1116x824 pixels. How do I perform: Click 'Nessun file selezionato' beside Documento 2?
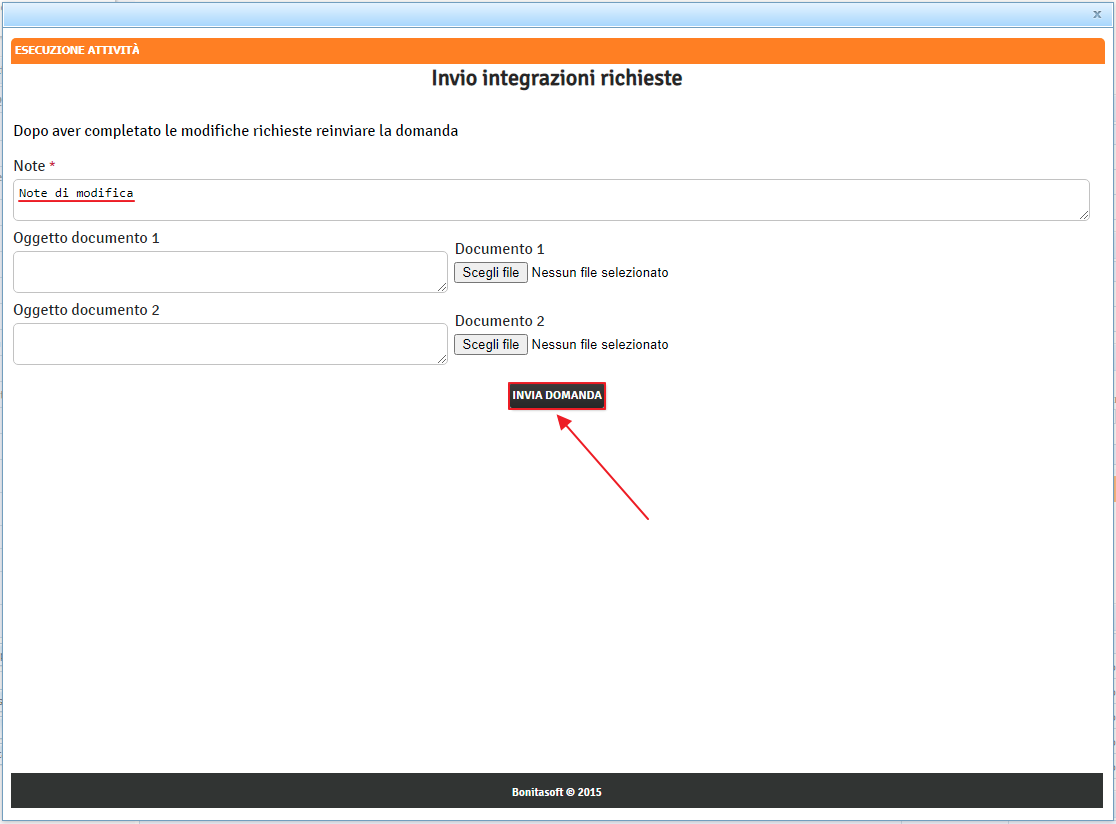(x=600, y=345)
